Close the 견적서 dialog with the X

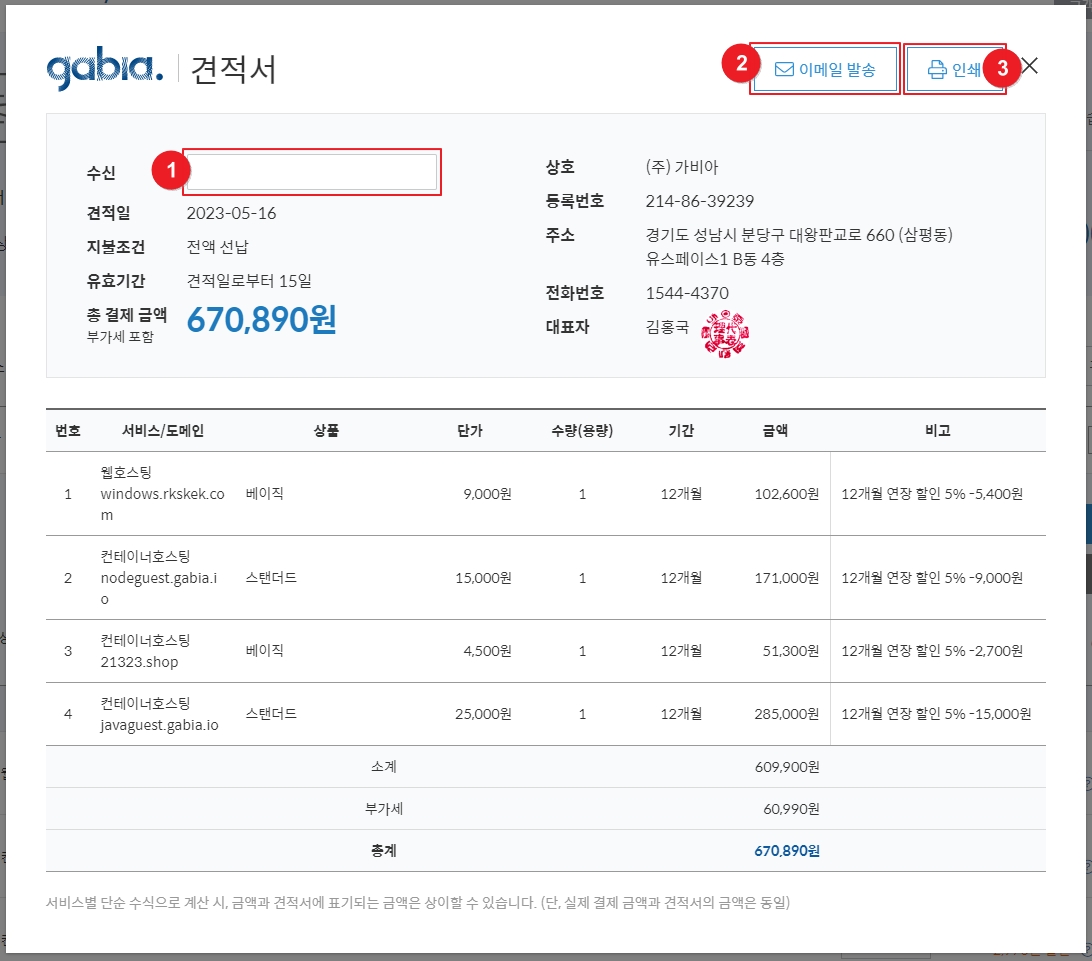[1030, 66]
